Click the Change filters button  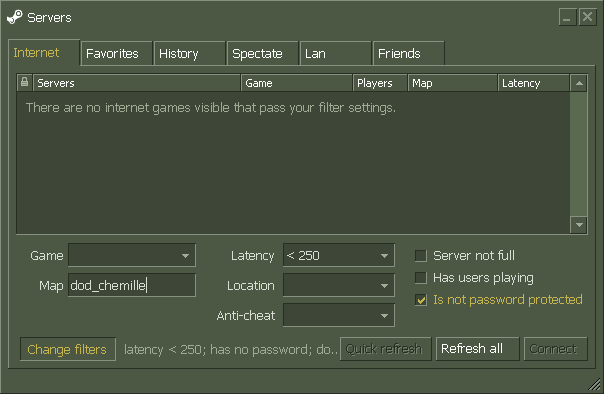point(68,349)
